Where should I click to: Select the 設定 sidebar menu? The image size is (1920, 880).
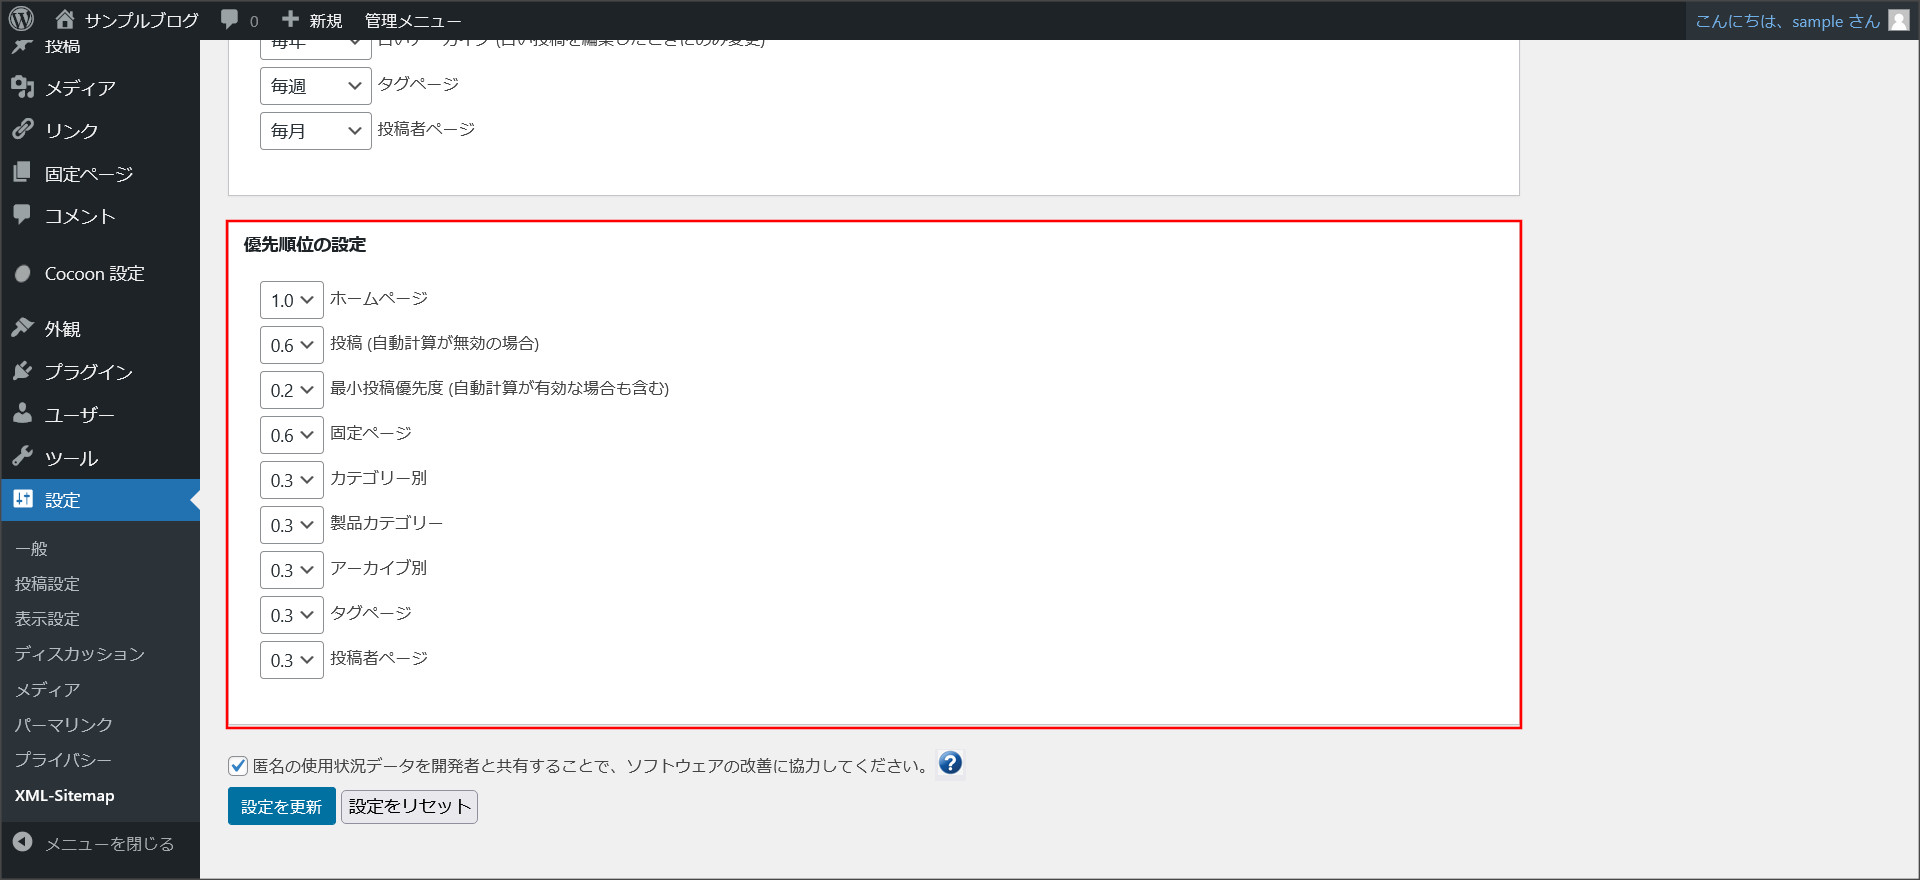pyautogui.click(x=100, y=500)
